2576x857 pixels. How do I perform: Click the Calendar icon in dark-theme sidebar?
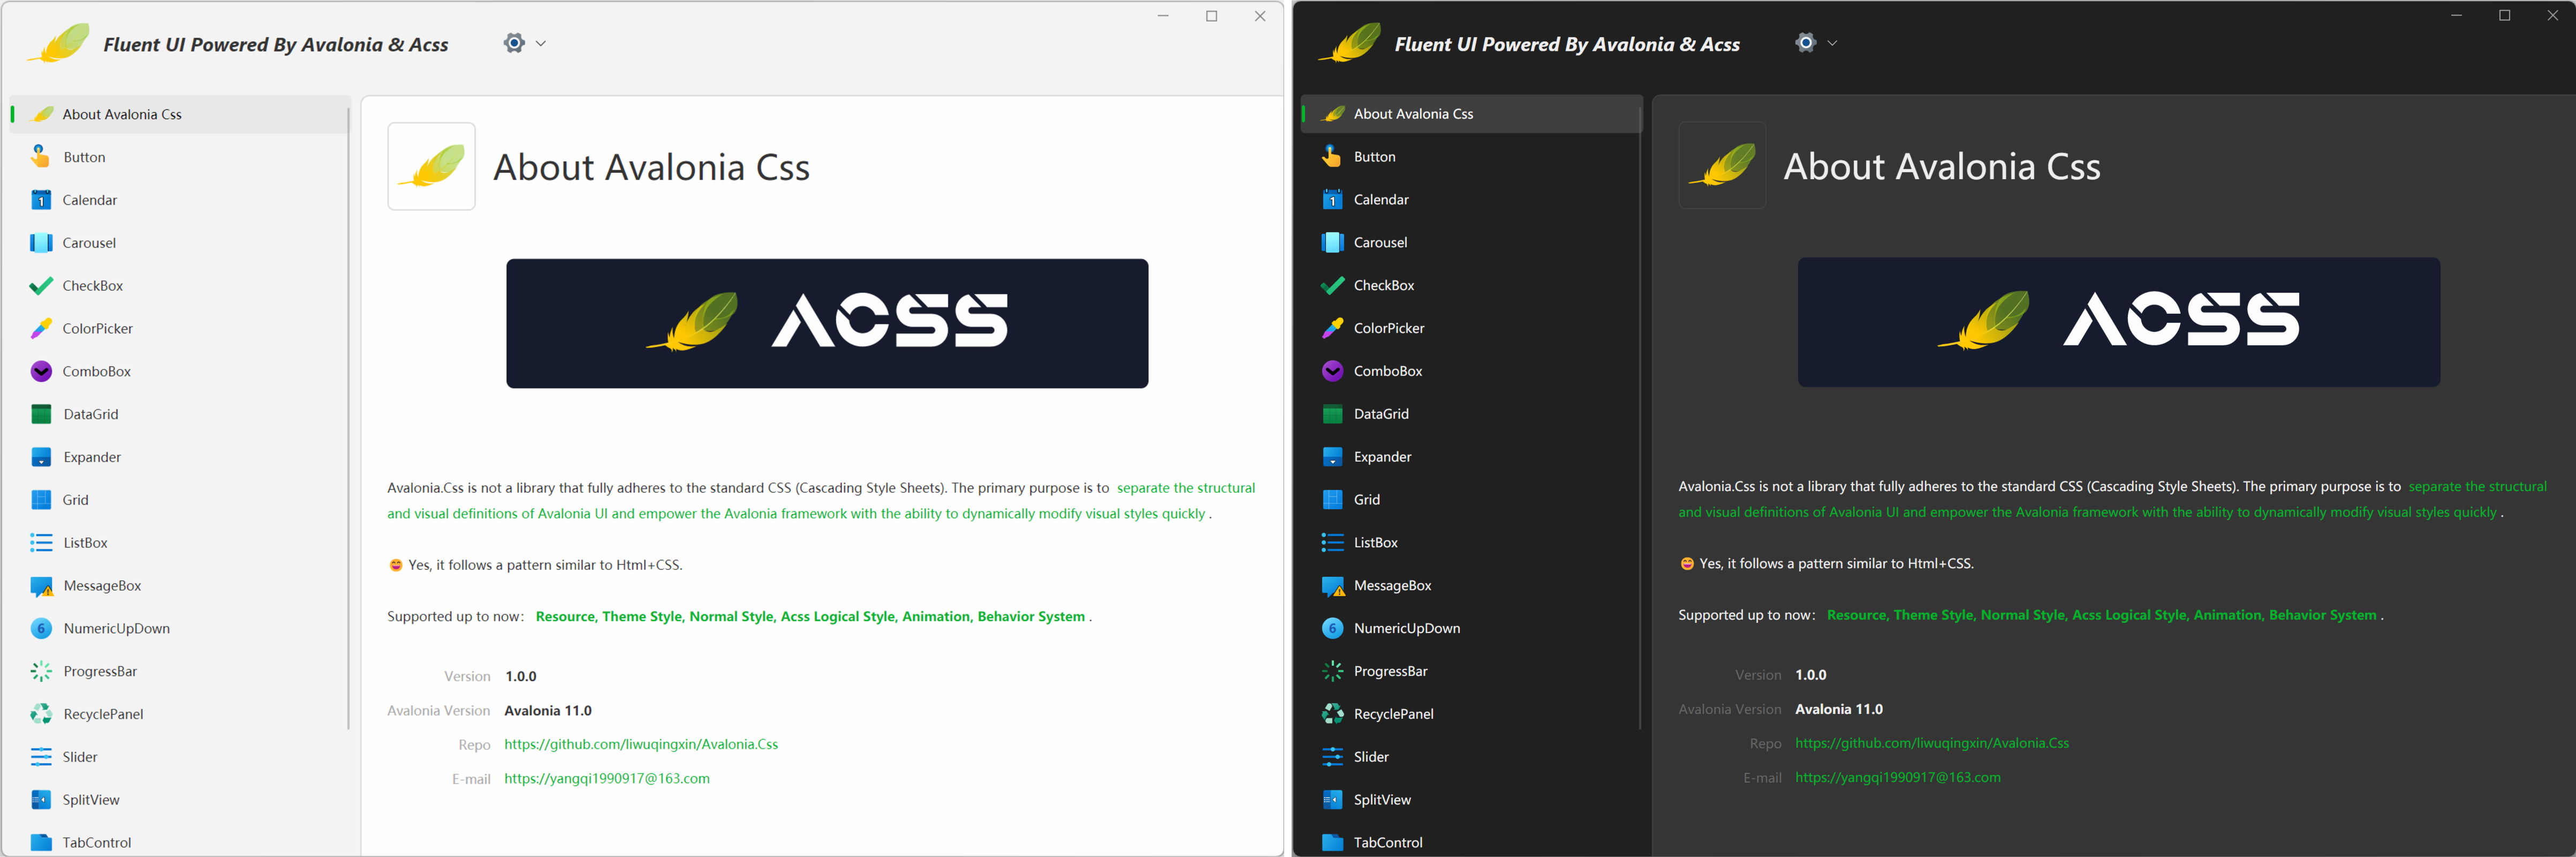click(x=1332, y=200)
